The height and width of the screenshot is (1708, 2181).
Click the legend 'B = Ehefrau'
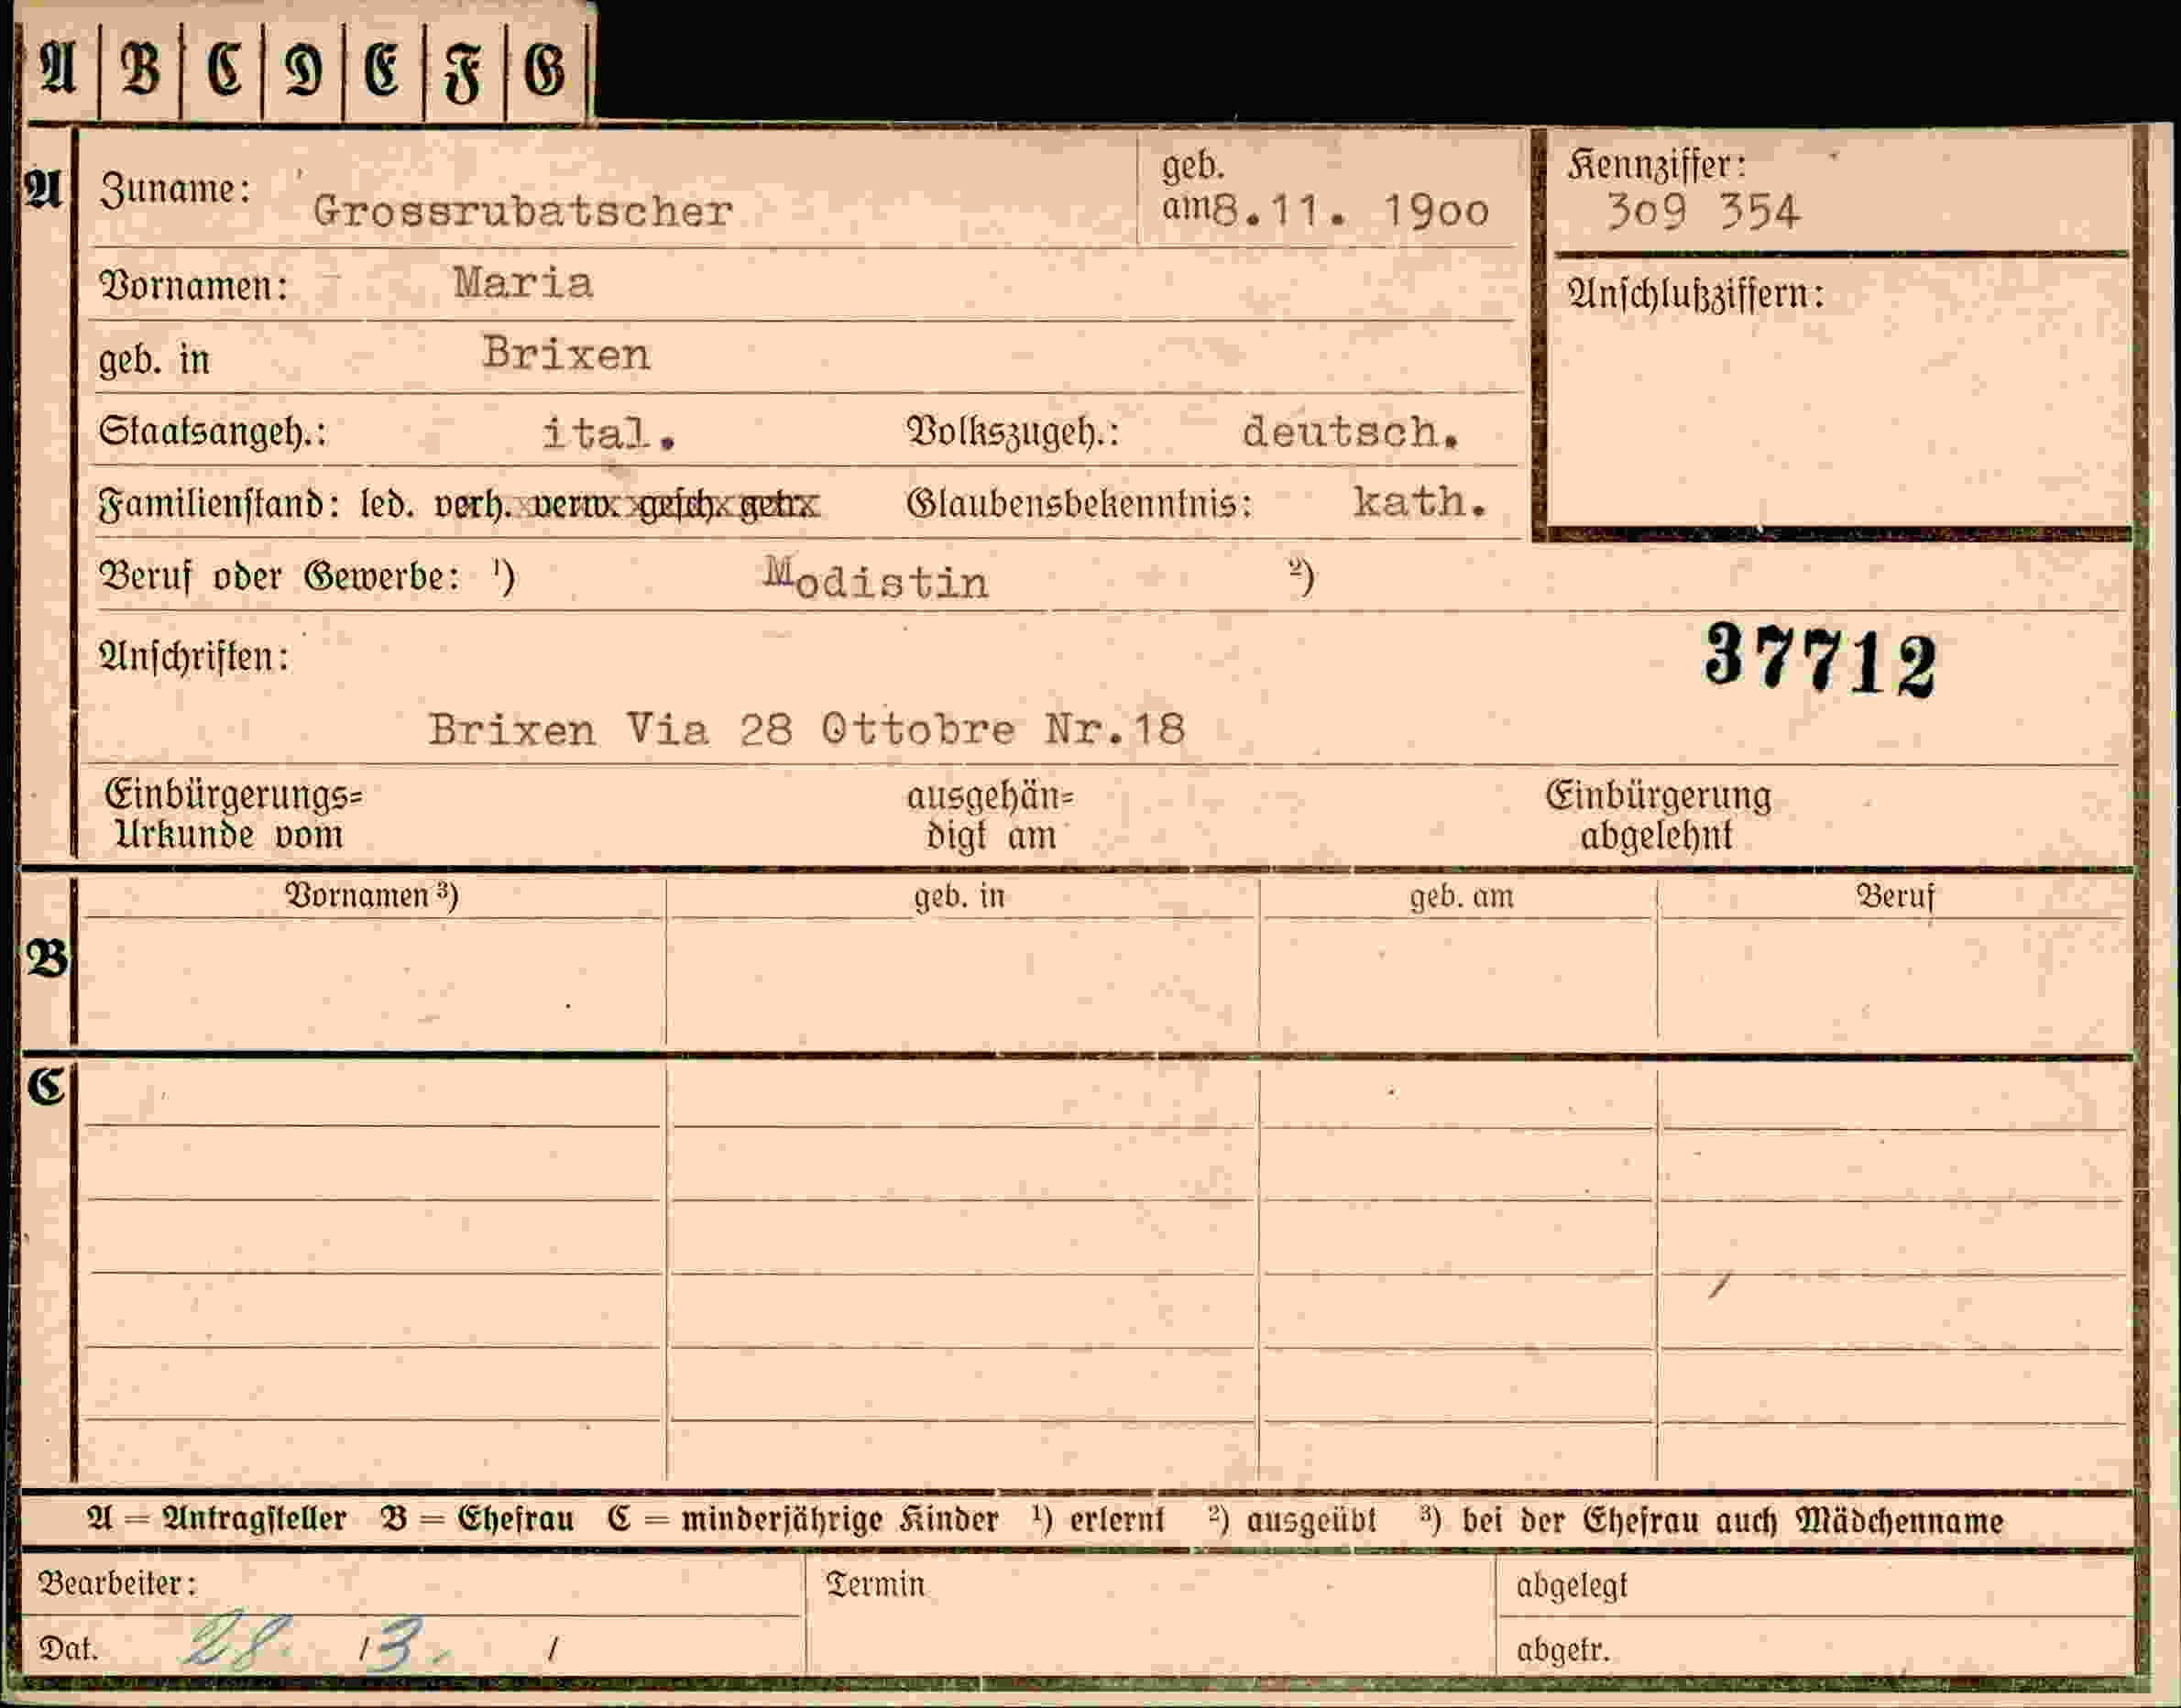coord(477,1519)
